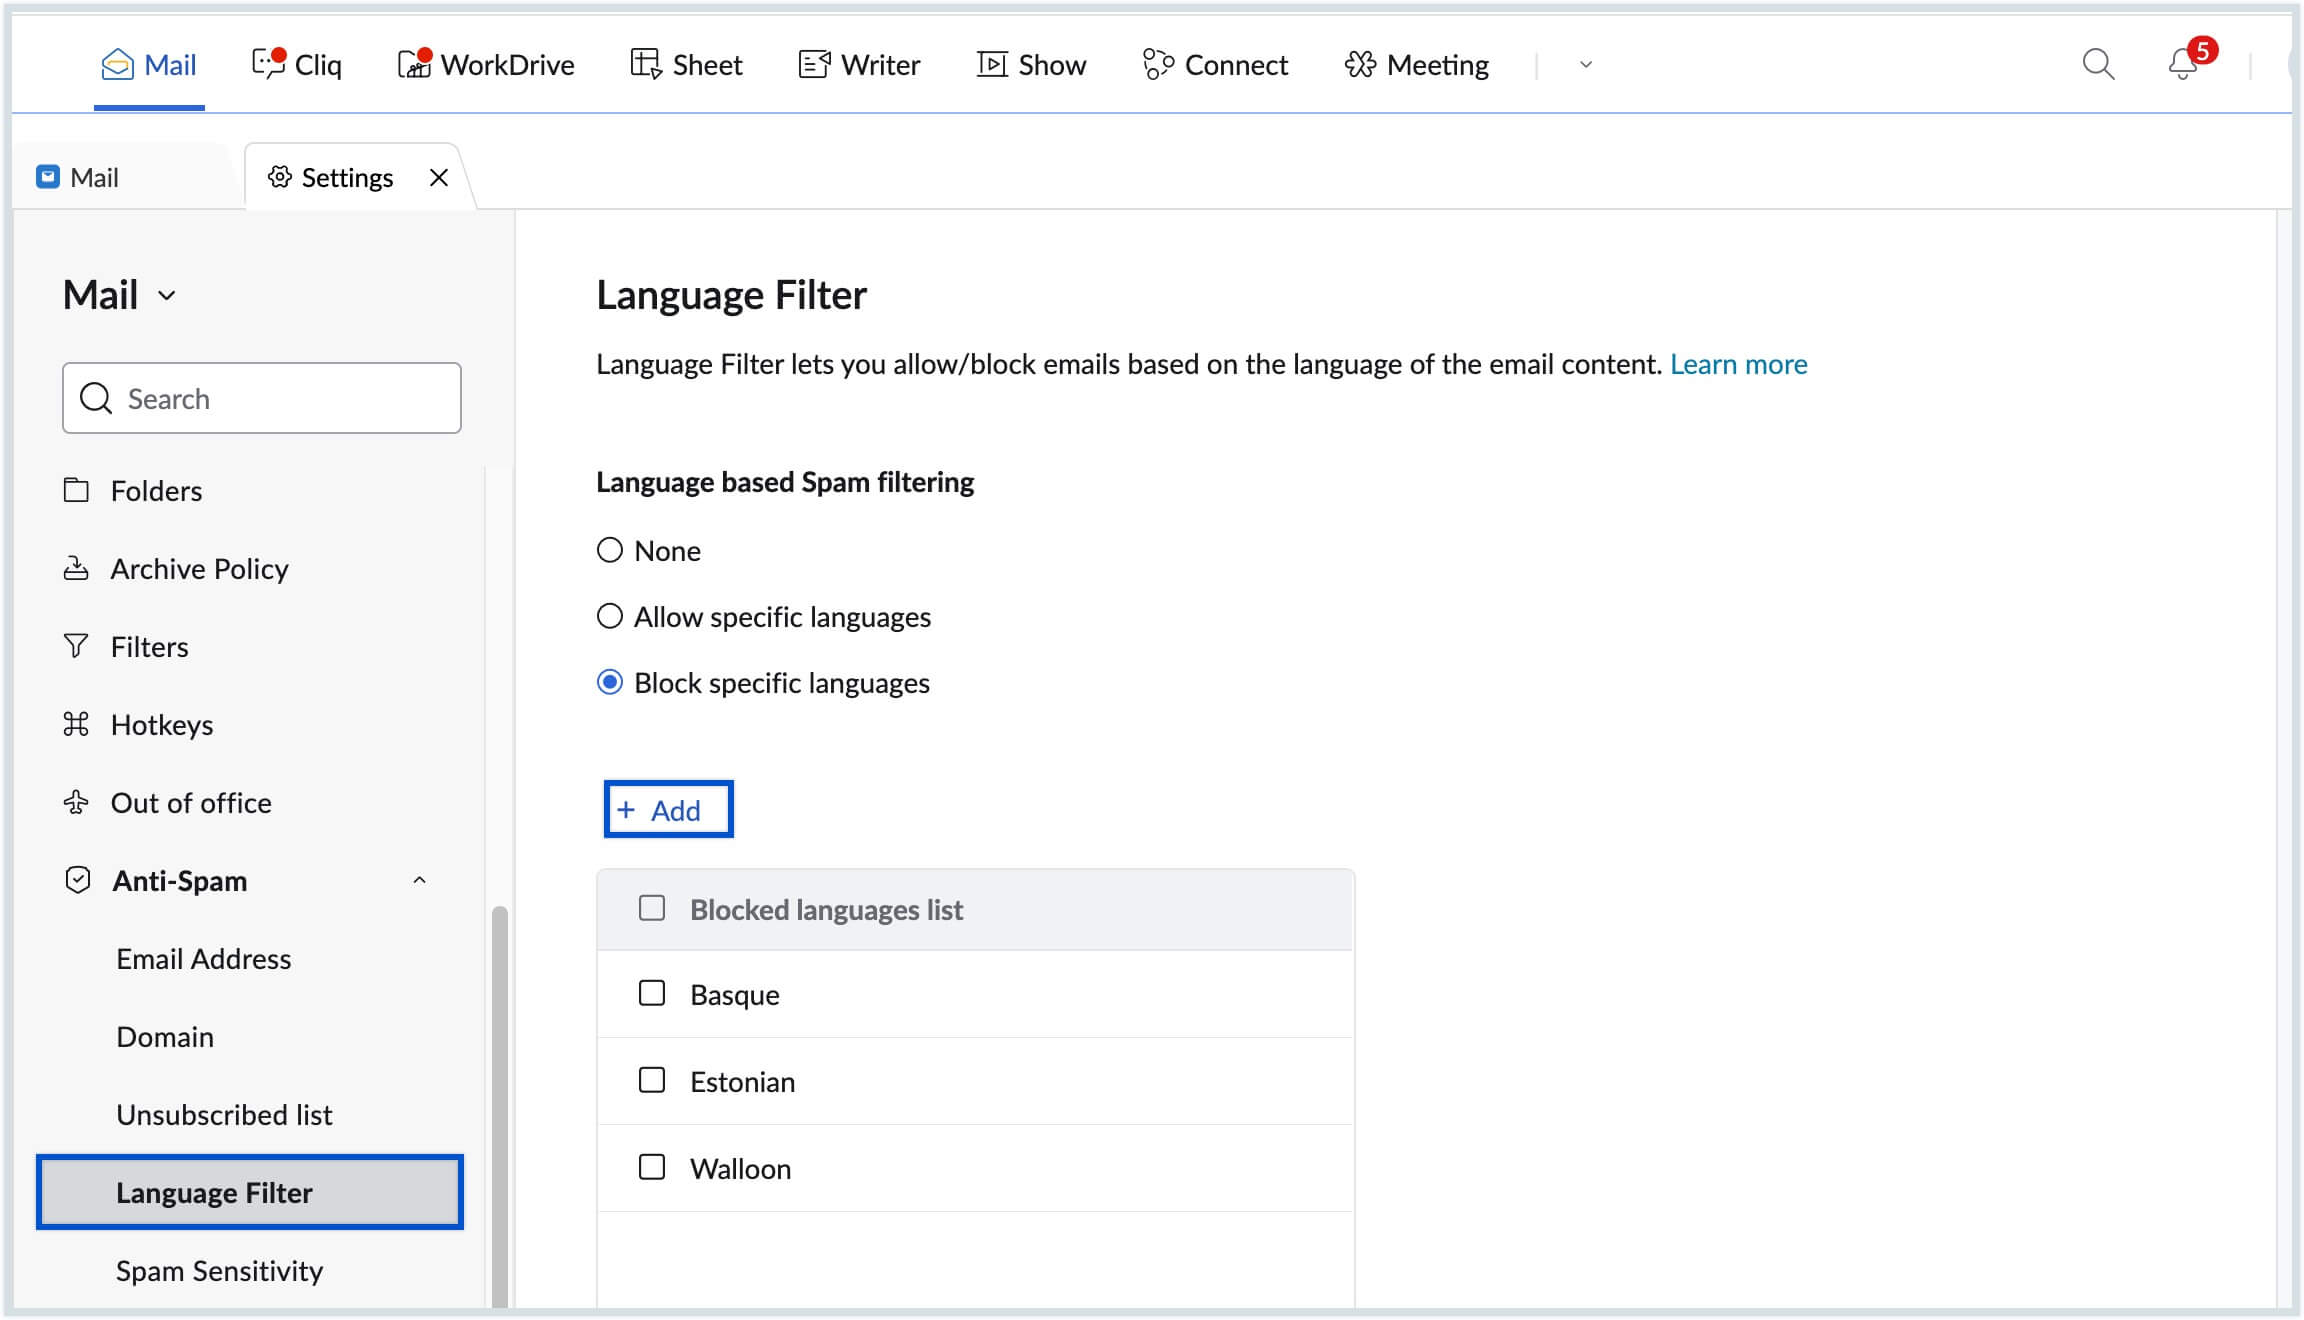Open the Meeting app

click(1417, 65)
